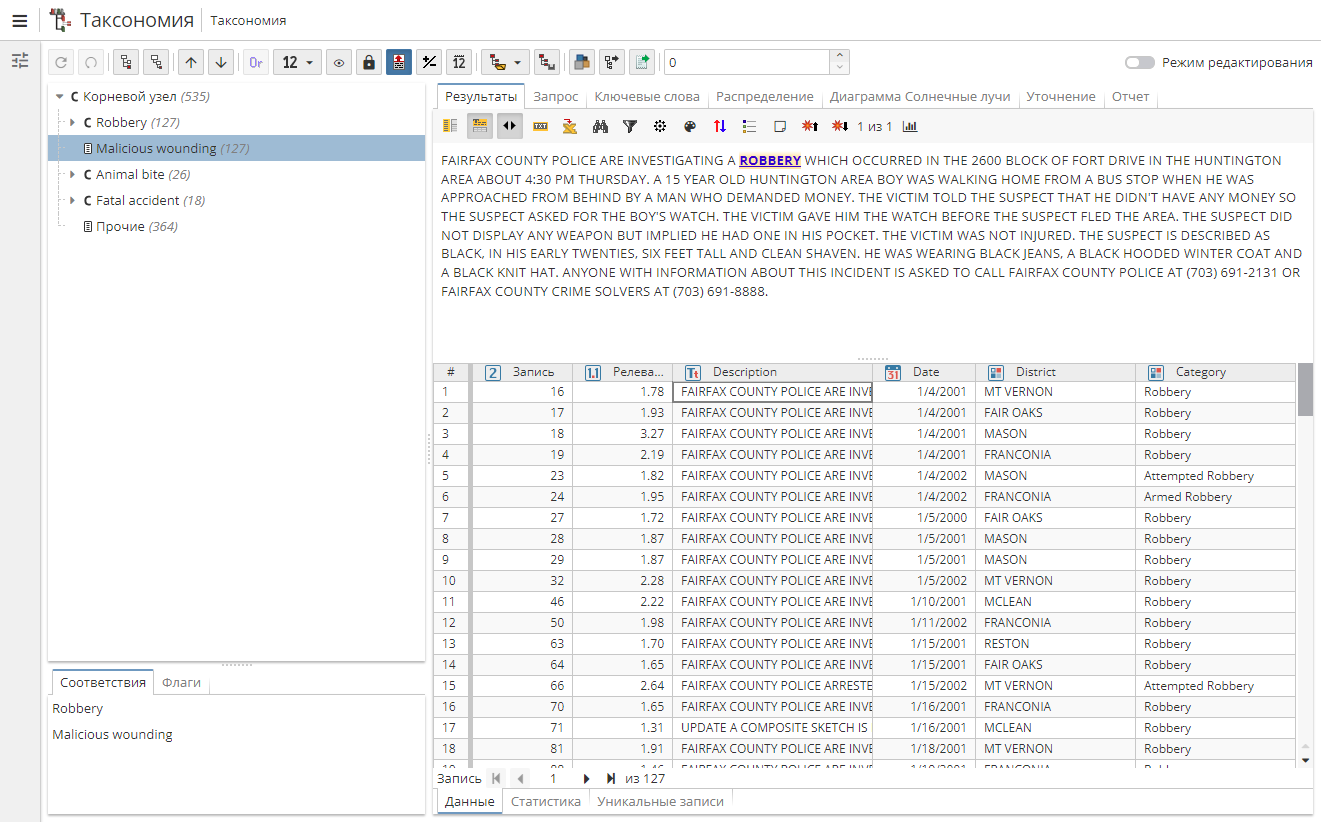Click the sticky note icon

(x=780, y=126)
